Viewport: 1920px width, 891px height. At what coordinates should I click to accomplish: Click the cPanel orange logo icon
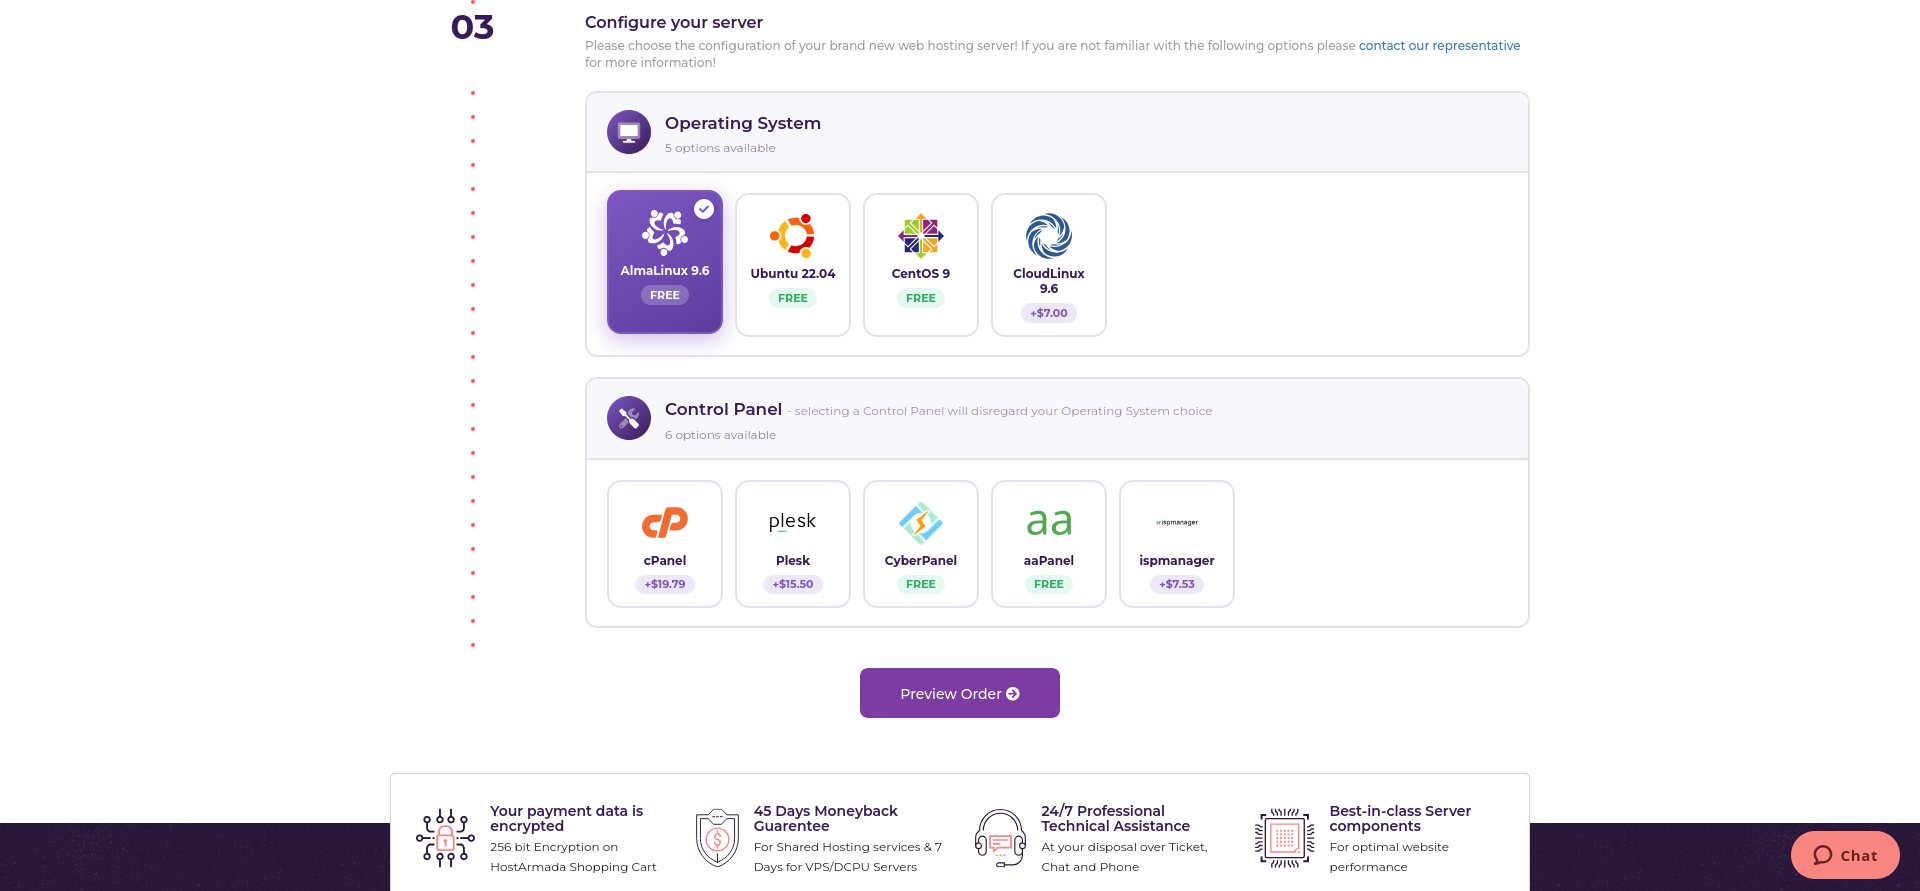click(665, 522)
